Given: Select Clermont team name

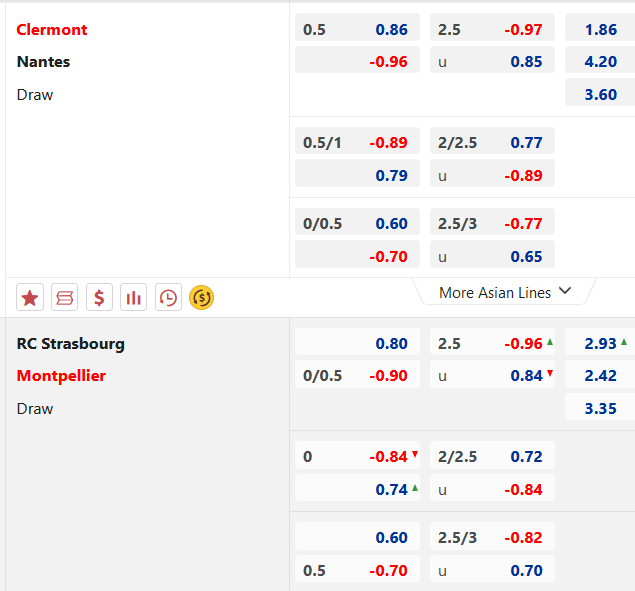Looking at the screenshot, I should [x=51, y=30].
